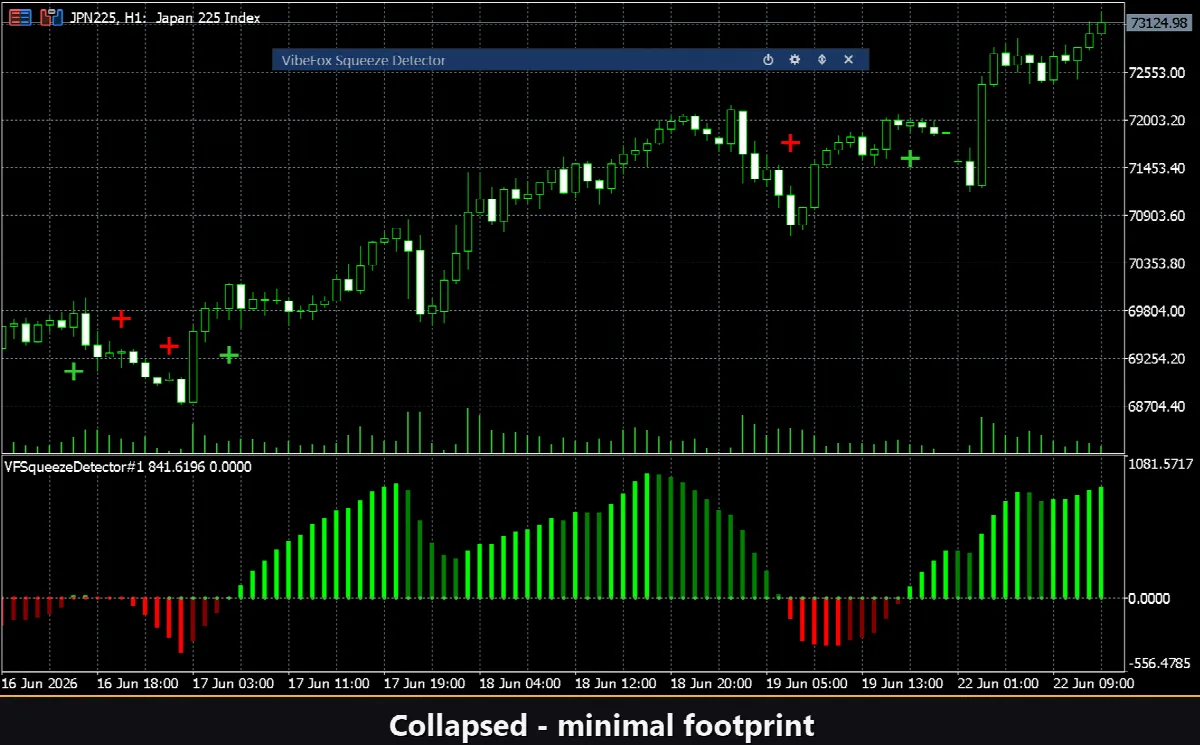Click the 17 Jun 19:00 time label
1200x745 pixels.
coord(424,684)
